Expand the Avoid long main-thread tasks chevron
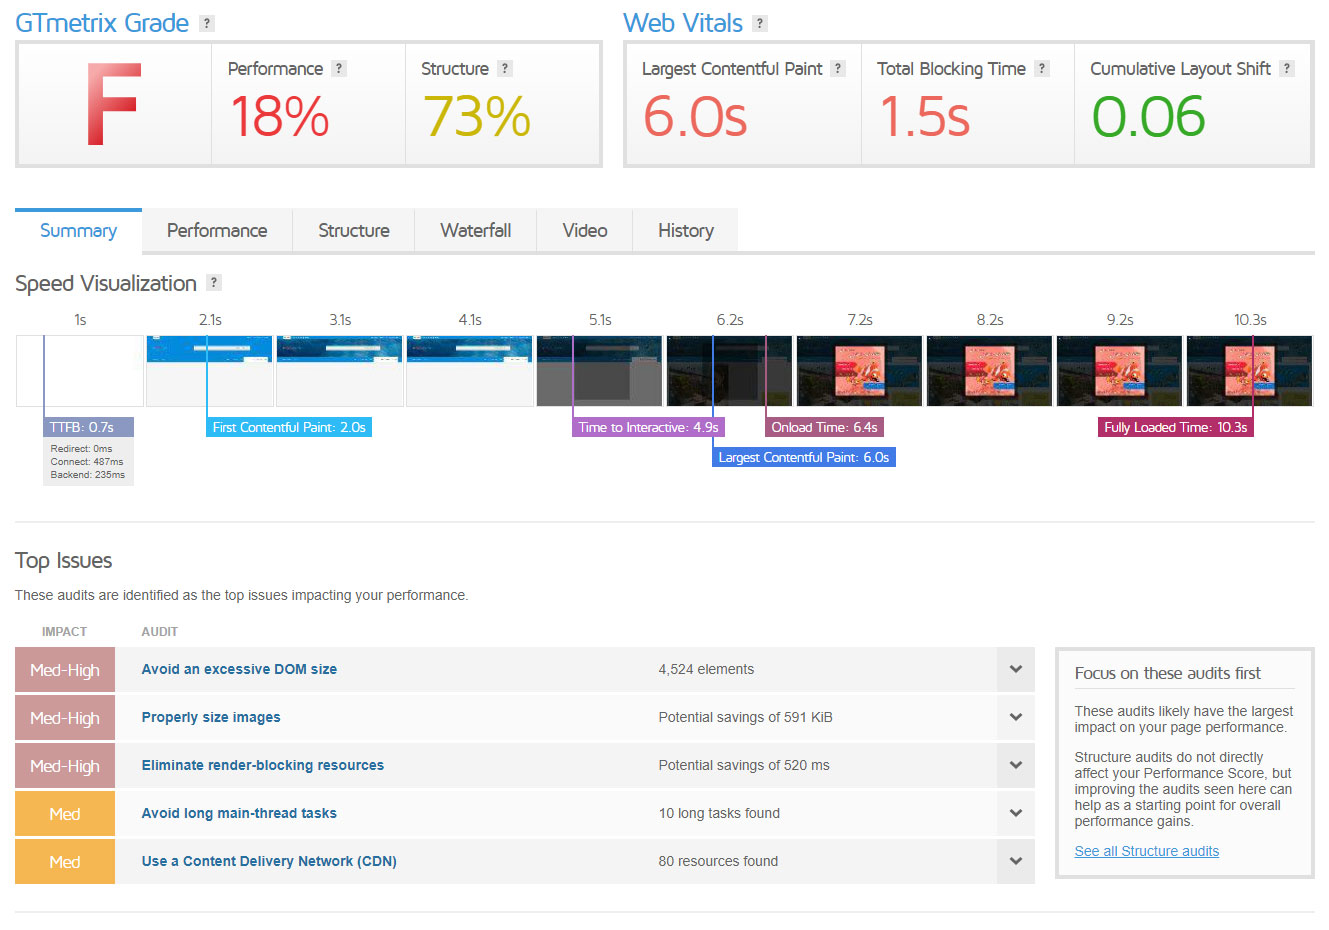The height and width of the screenshot is (930, 1329). 1015,813
